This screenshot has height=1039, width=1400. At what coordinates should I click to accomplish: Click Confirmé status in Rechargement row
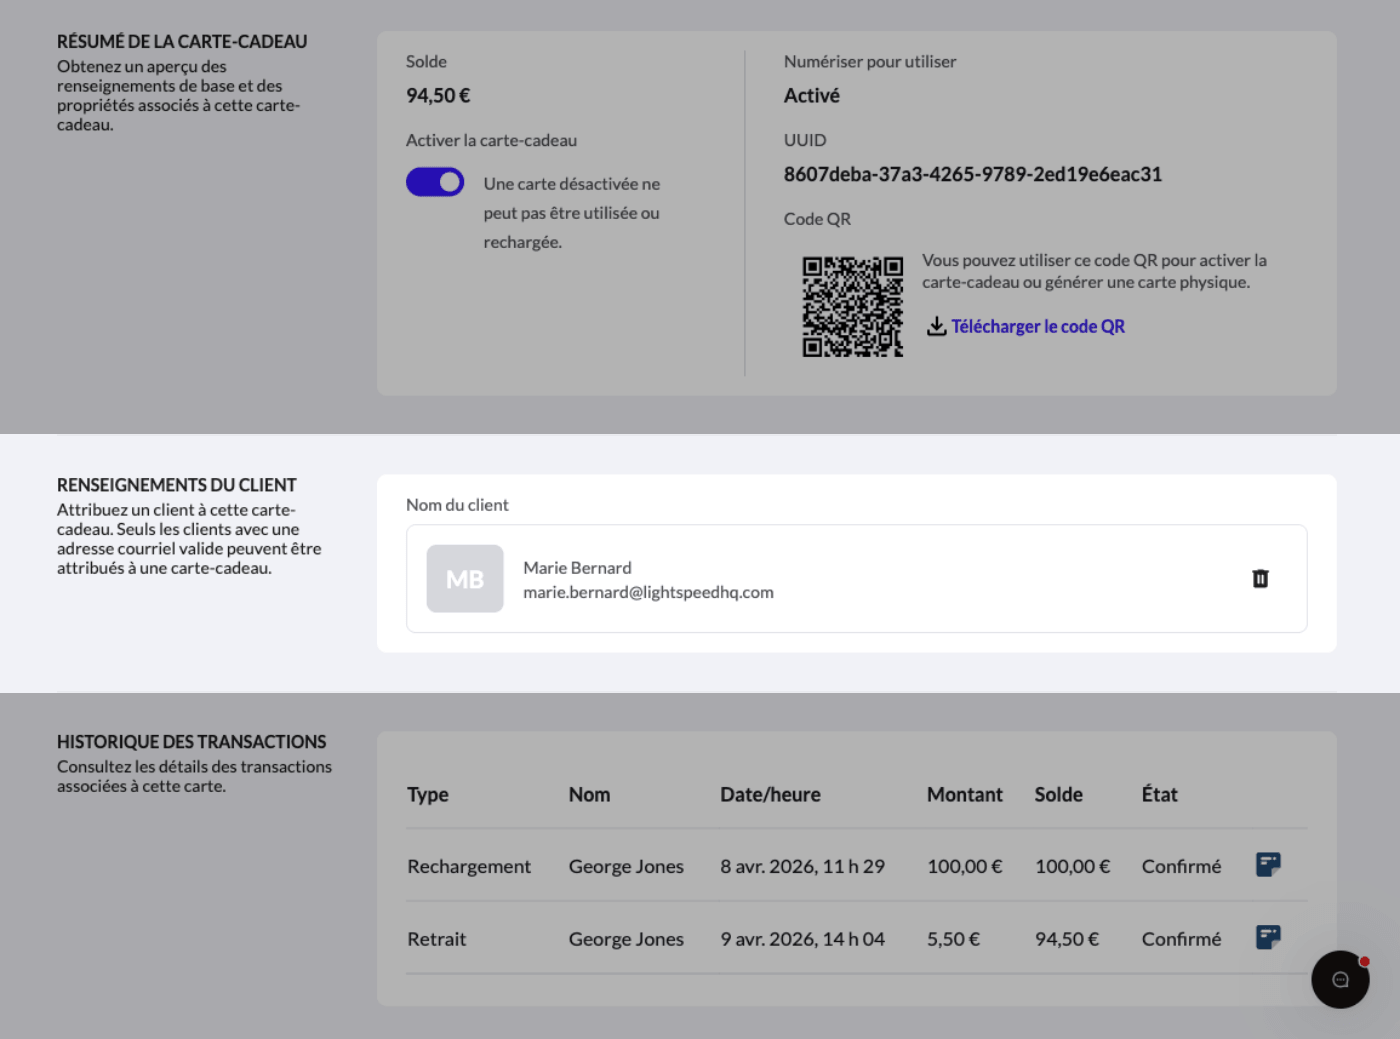tap(1181, 867)
